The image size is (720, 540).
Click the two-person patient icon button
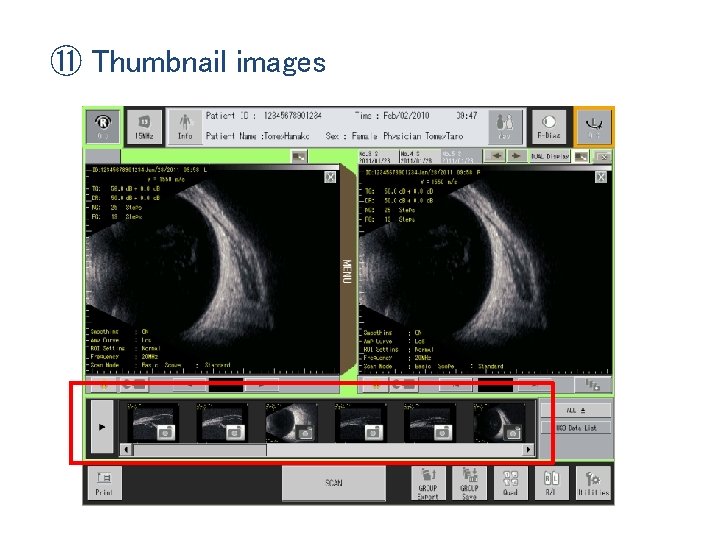point(505,126)
